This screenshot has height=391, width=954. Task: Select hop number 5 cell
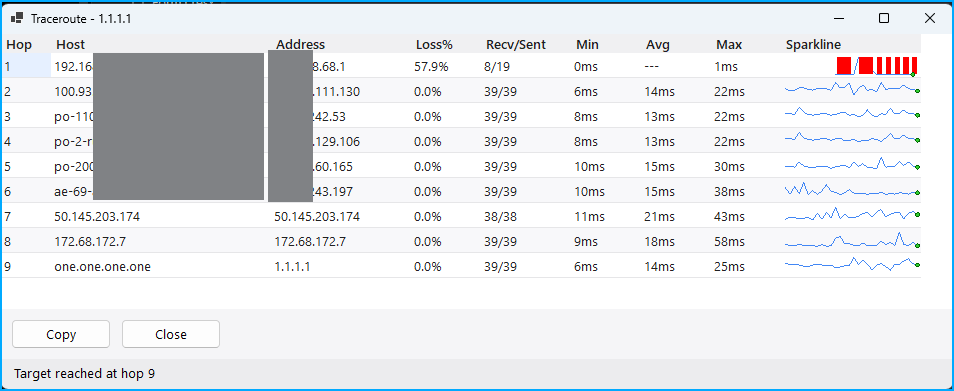(26, 166)
